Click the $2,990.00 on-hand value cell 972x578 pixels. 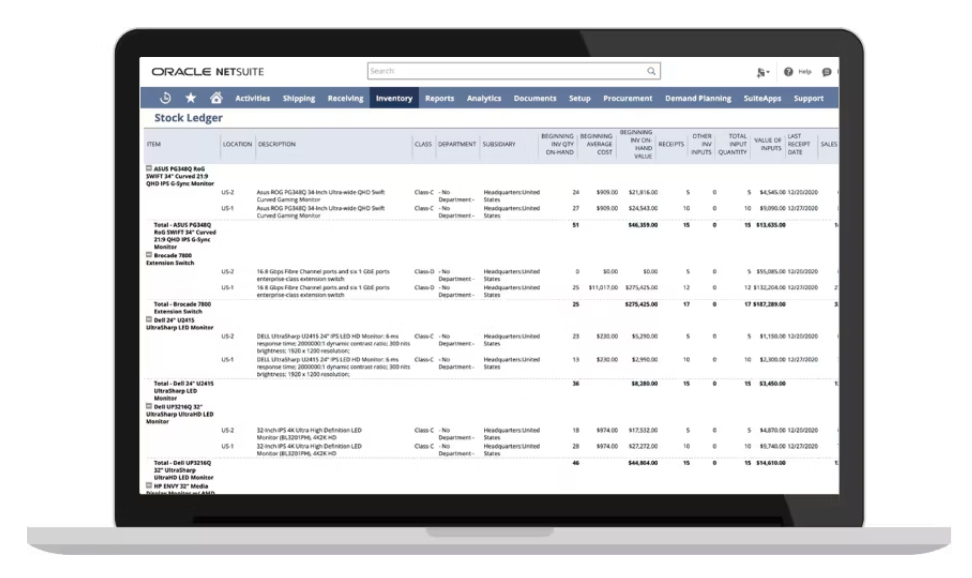click(645, 360)
